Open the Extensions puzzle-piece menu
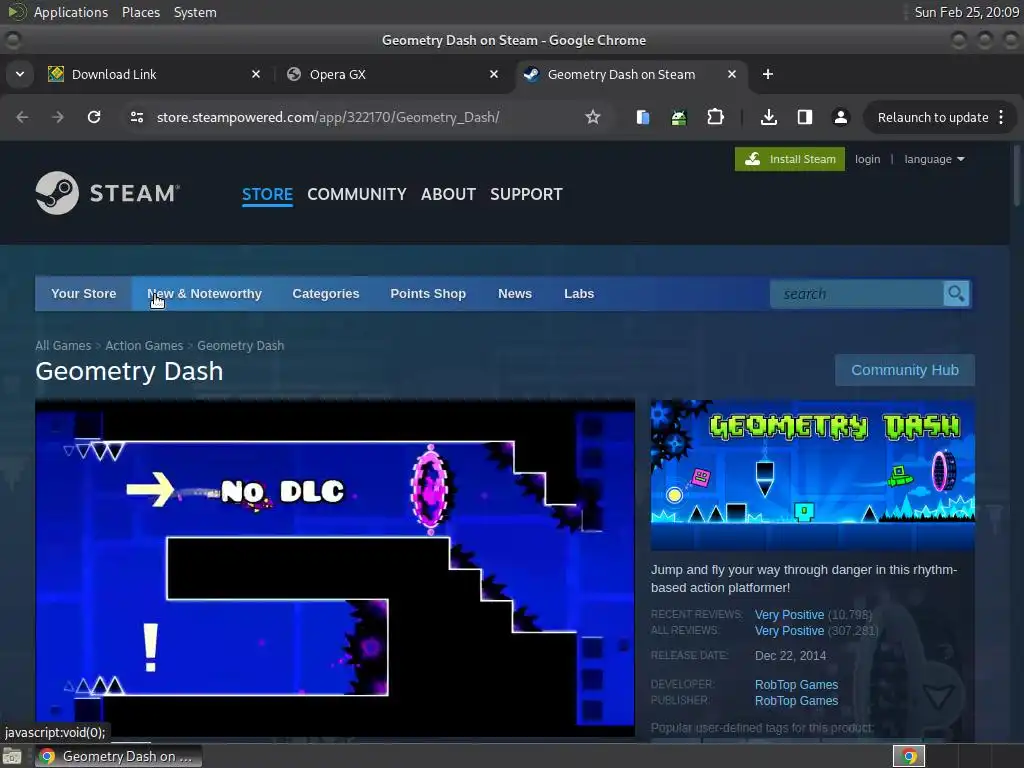 [x=716, y=118]
